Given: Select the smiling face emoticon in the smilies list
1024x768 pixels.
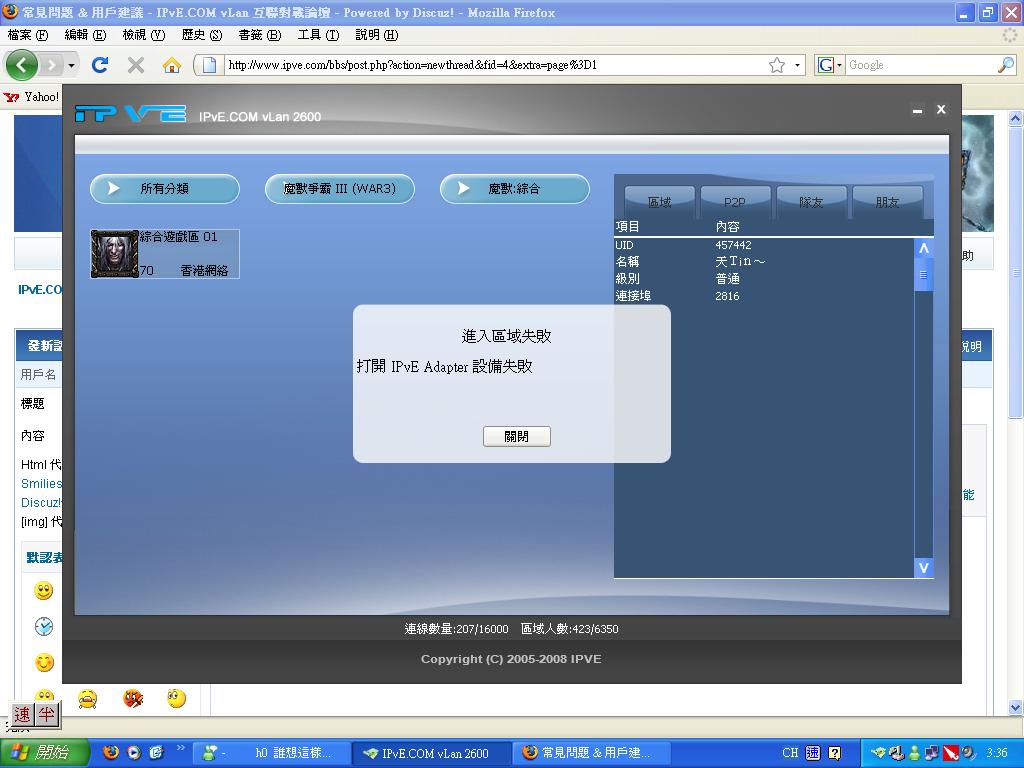Looking at the screenshot, I should click(42, 590).
